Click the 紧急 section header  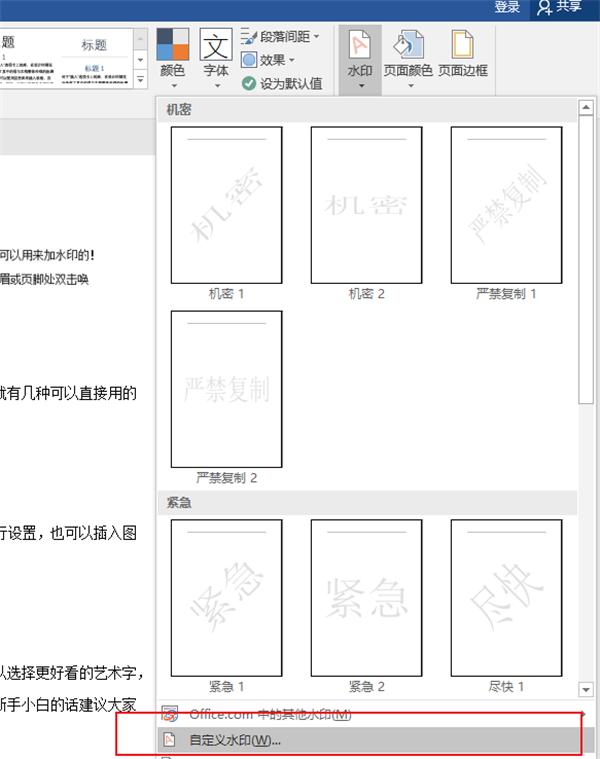(x=368, y=502)
